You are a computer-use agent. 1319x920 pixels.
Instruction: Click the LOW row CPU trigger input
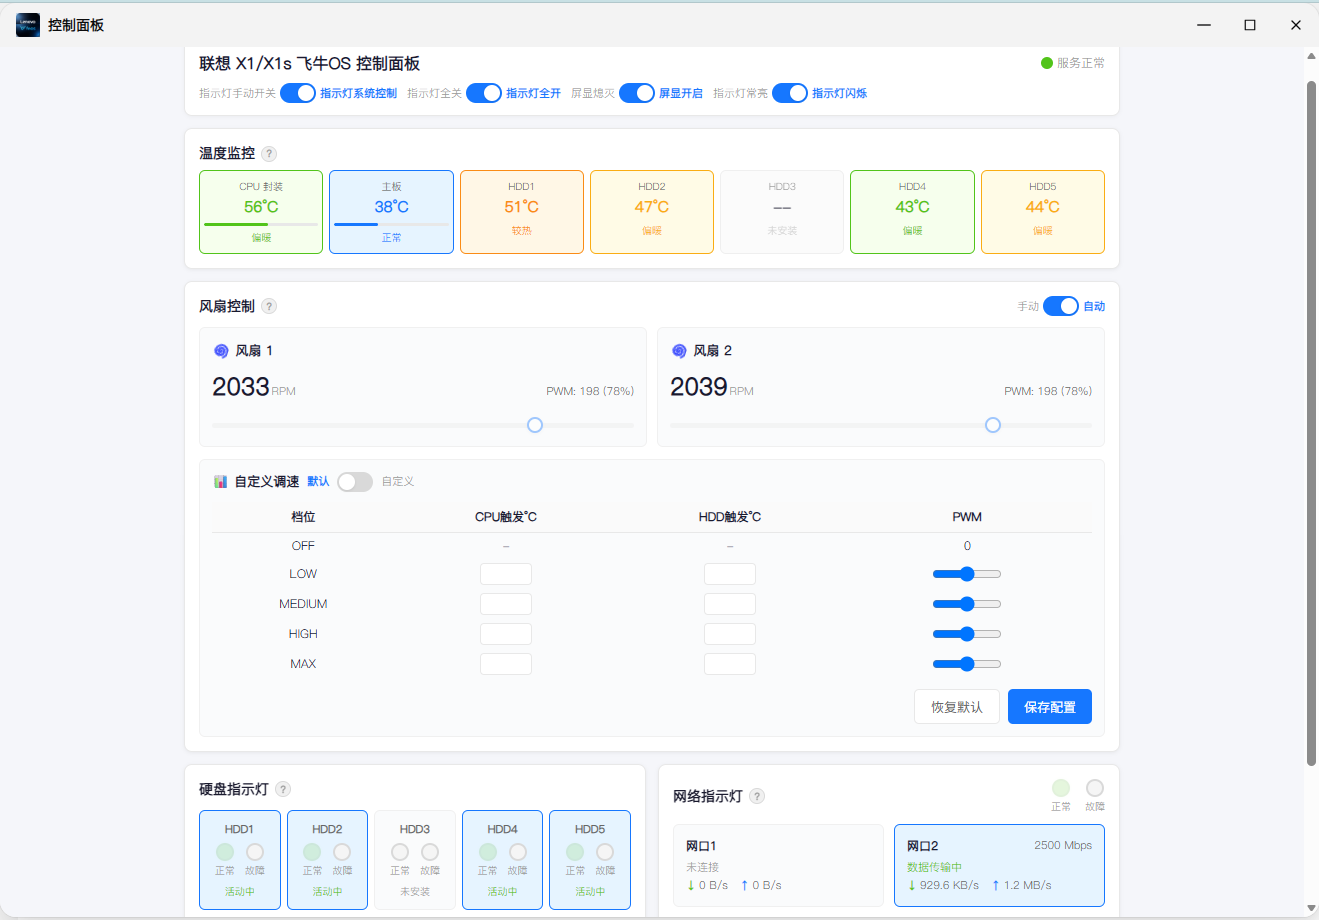click(506, 574)
